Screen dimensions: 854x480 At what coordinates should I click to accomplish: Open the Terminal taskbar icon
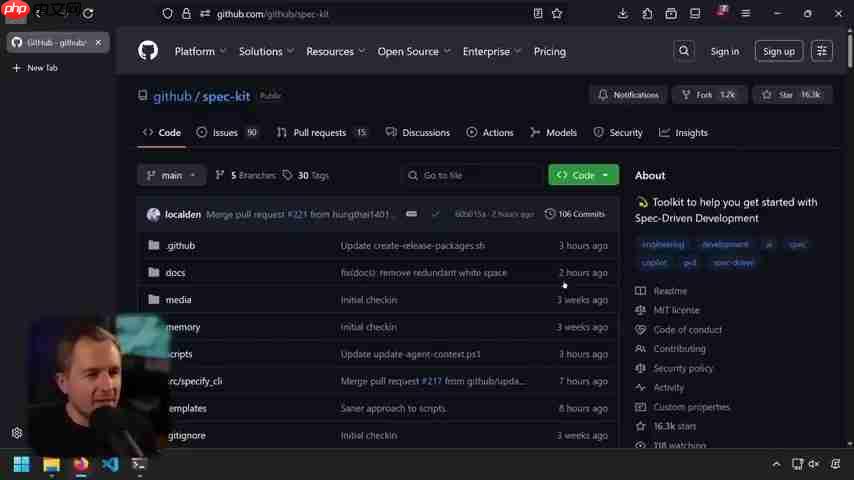139,464
